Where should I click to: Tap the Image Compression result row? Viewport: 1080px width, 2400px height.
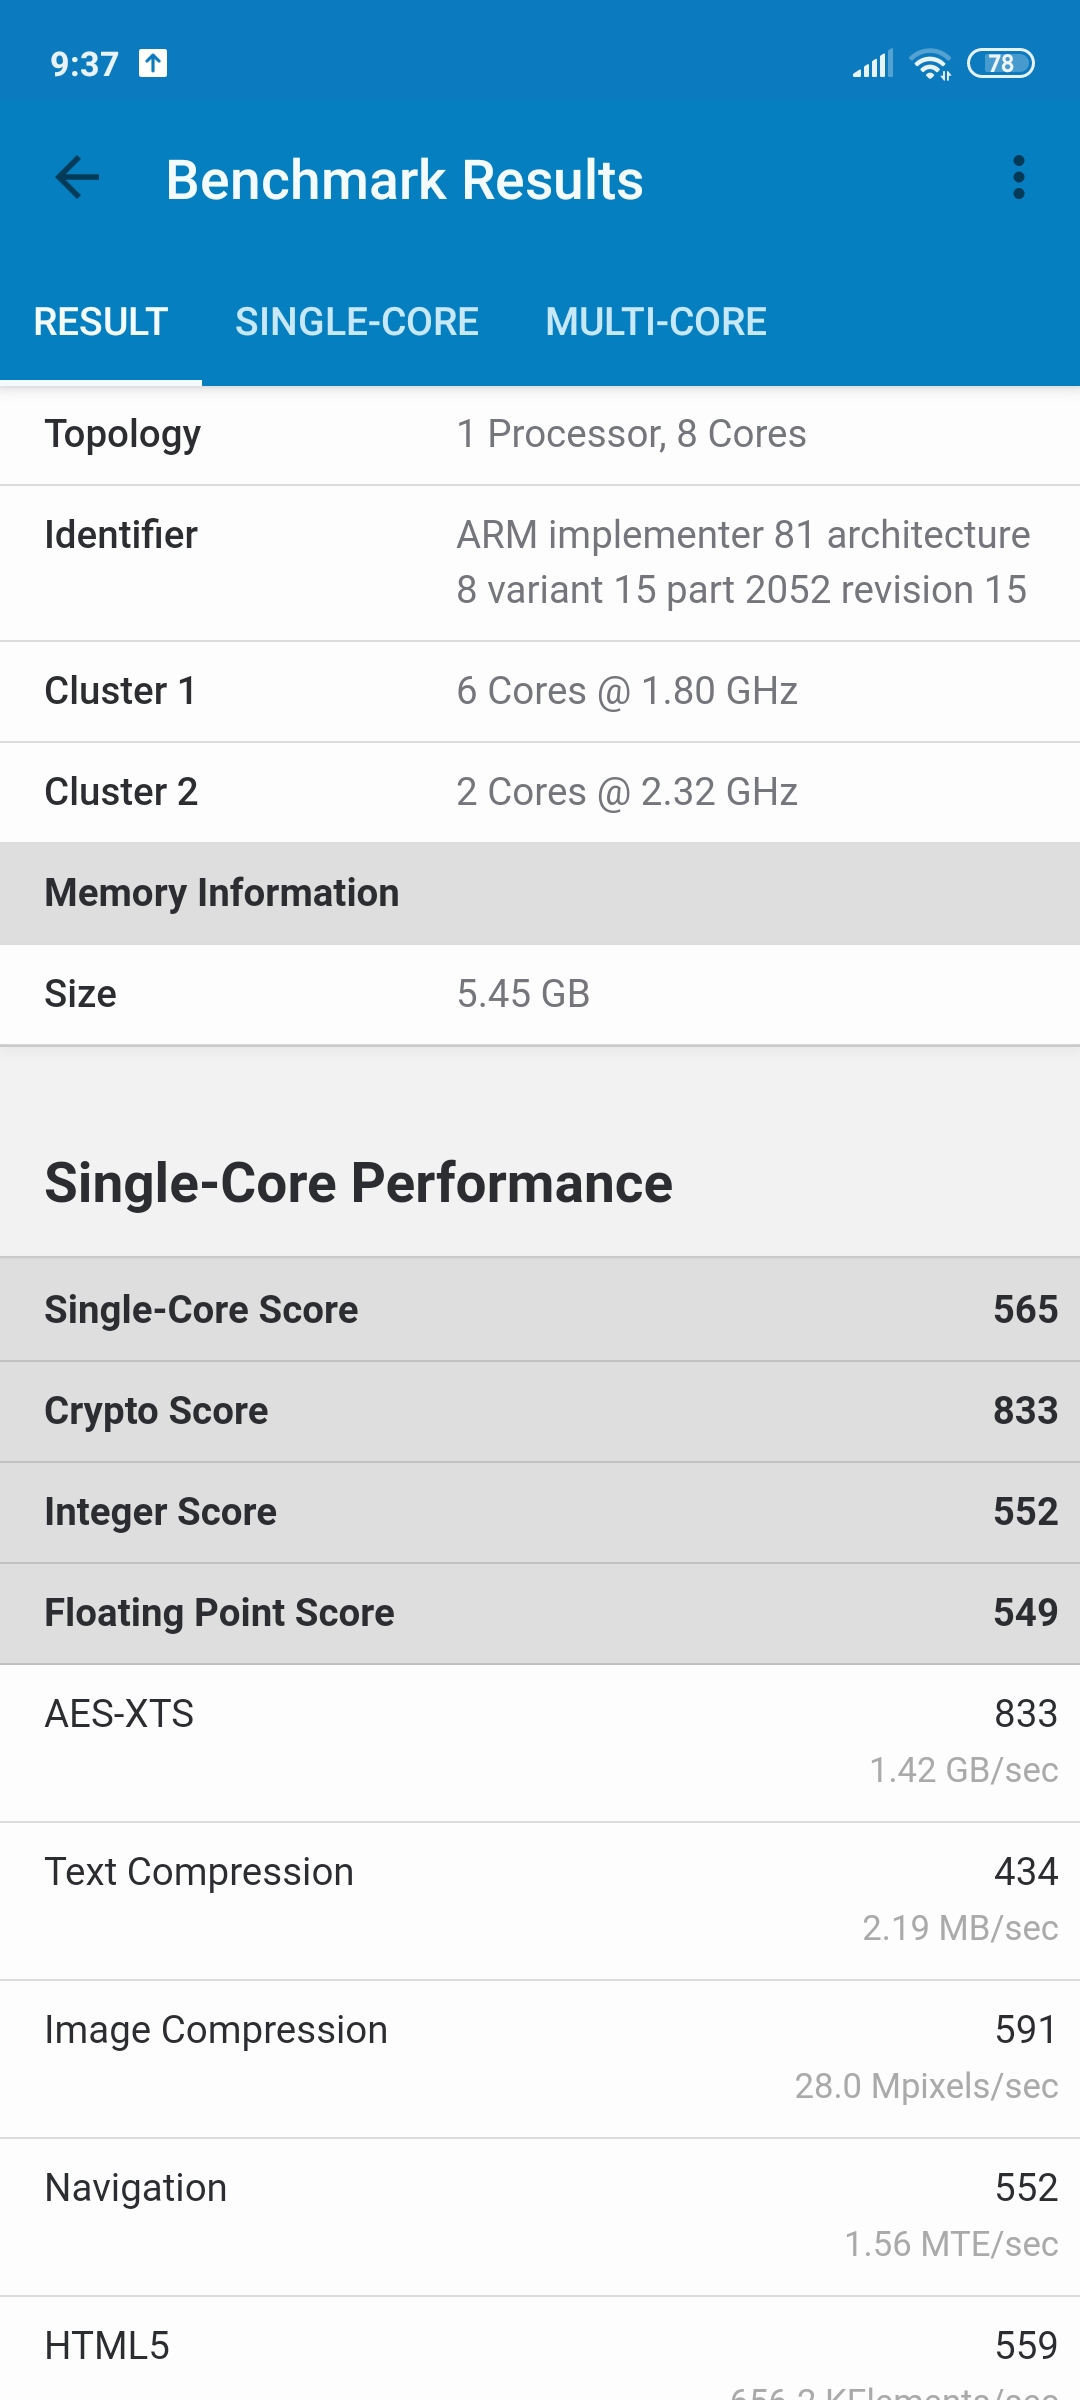[540, 2059]
